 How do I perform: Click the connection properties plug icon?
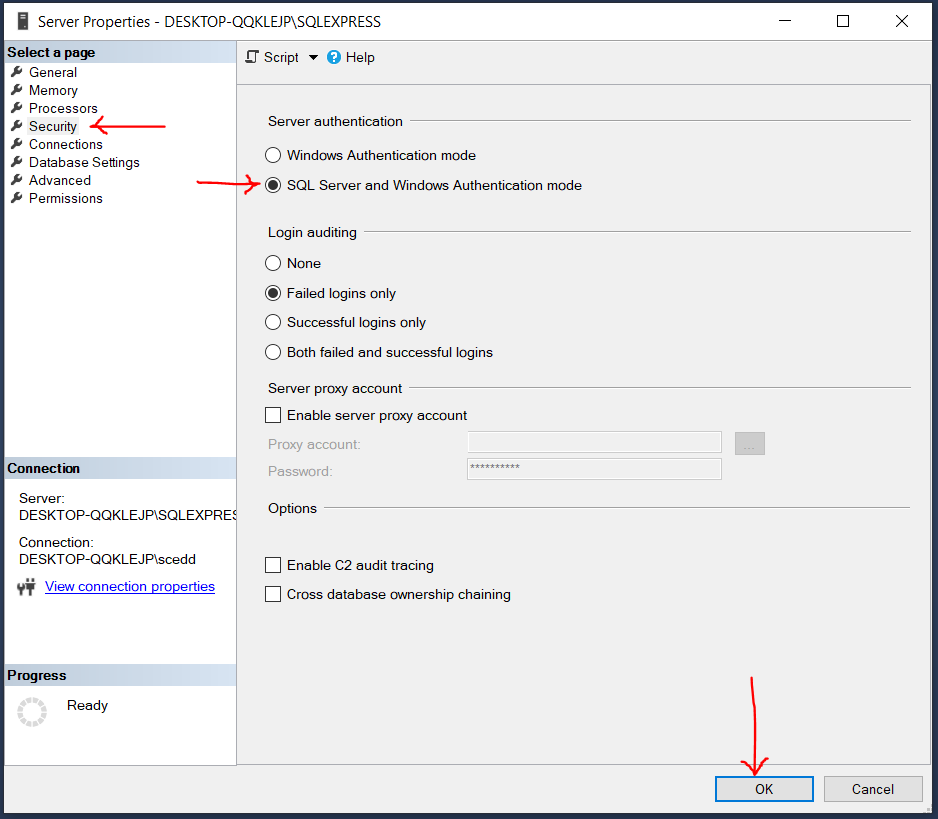click(x=26, y=587)
